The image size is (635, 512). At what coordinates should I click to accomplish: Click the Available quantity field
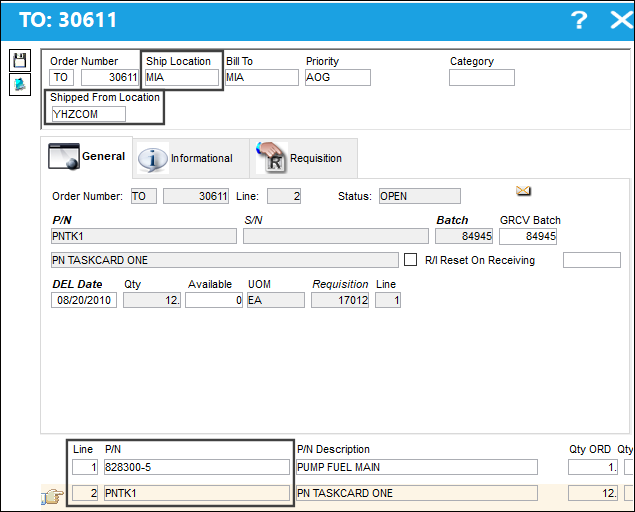point(214,300)
